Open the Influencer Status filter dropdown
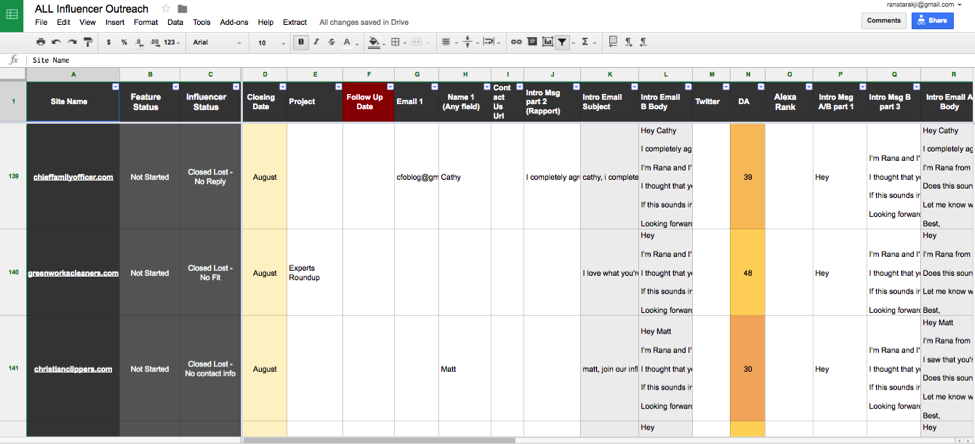 [236, 86]
